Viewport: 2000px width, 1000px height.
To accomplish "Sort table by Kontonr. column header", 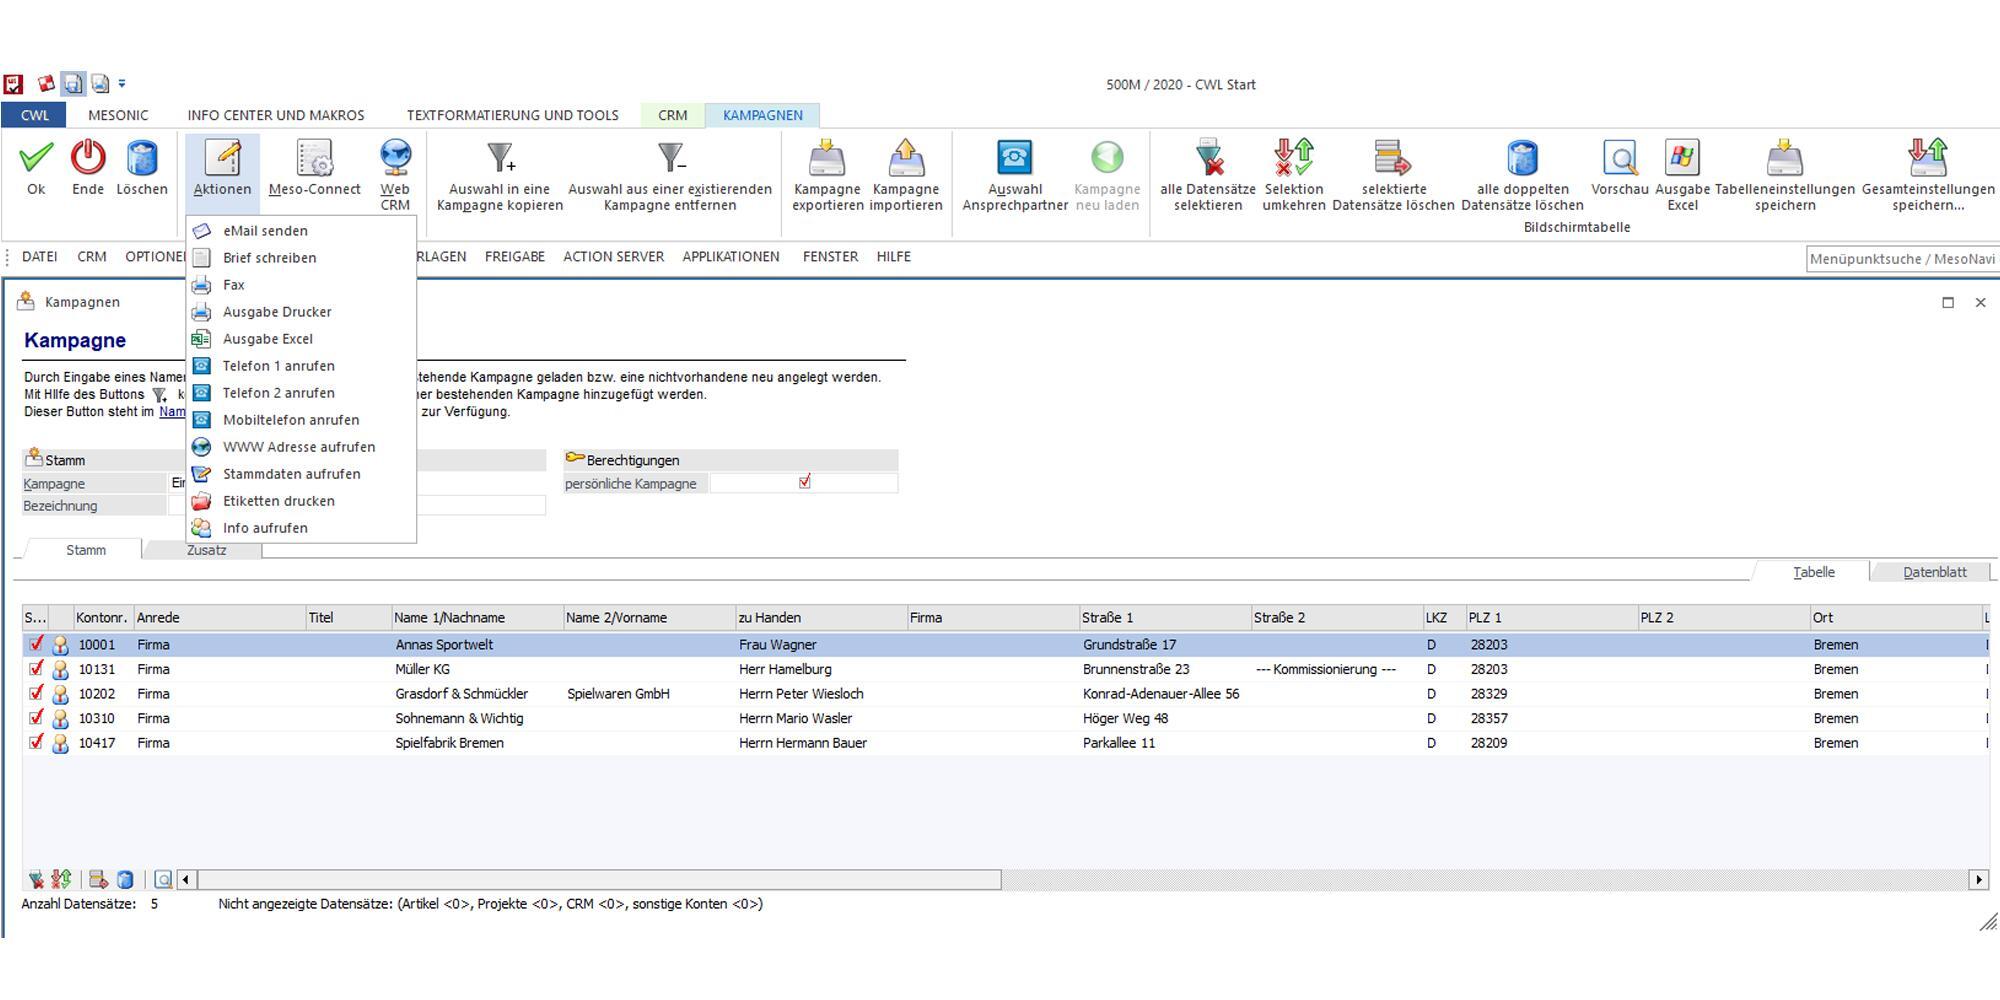I will [x=102, y=618].
